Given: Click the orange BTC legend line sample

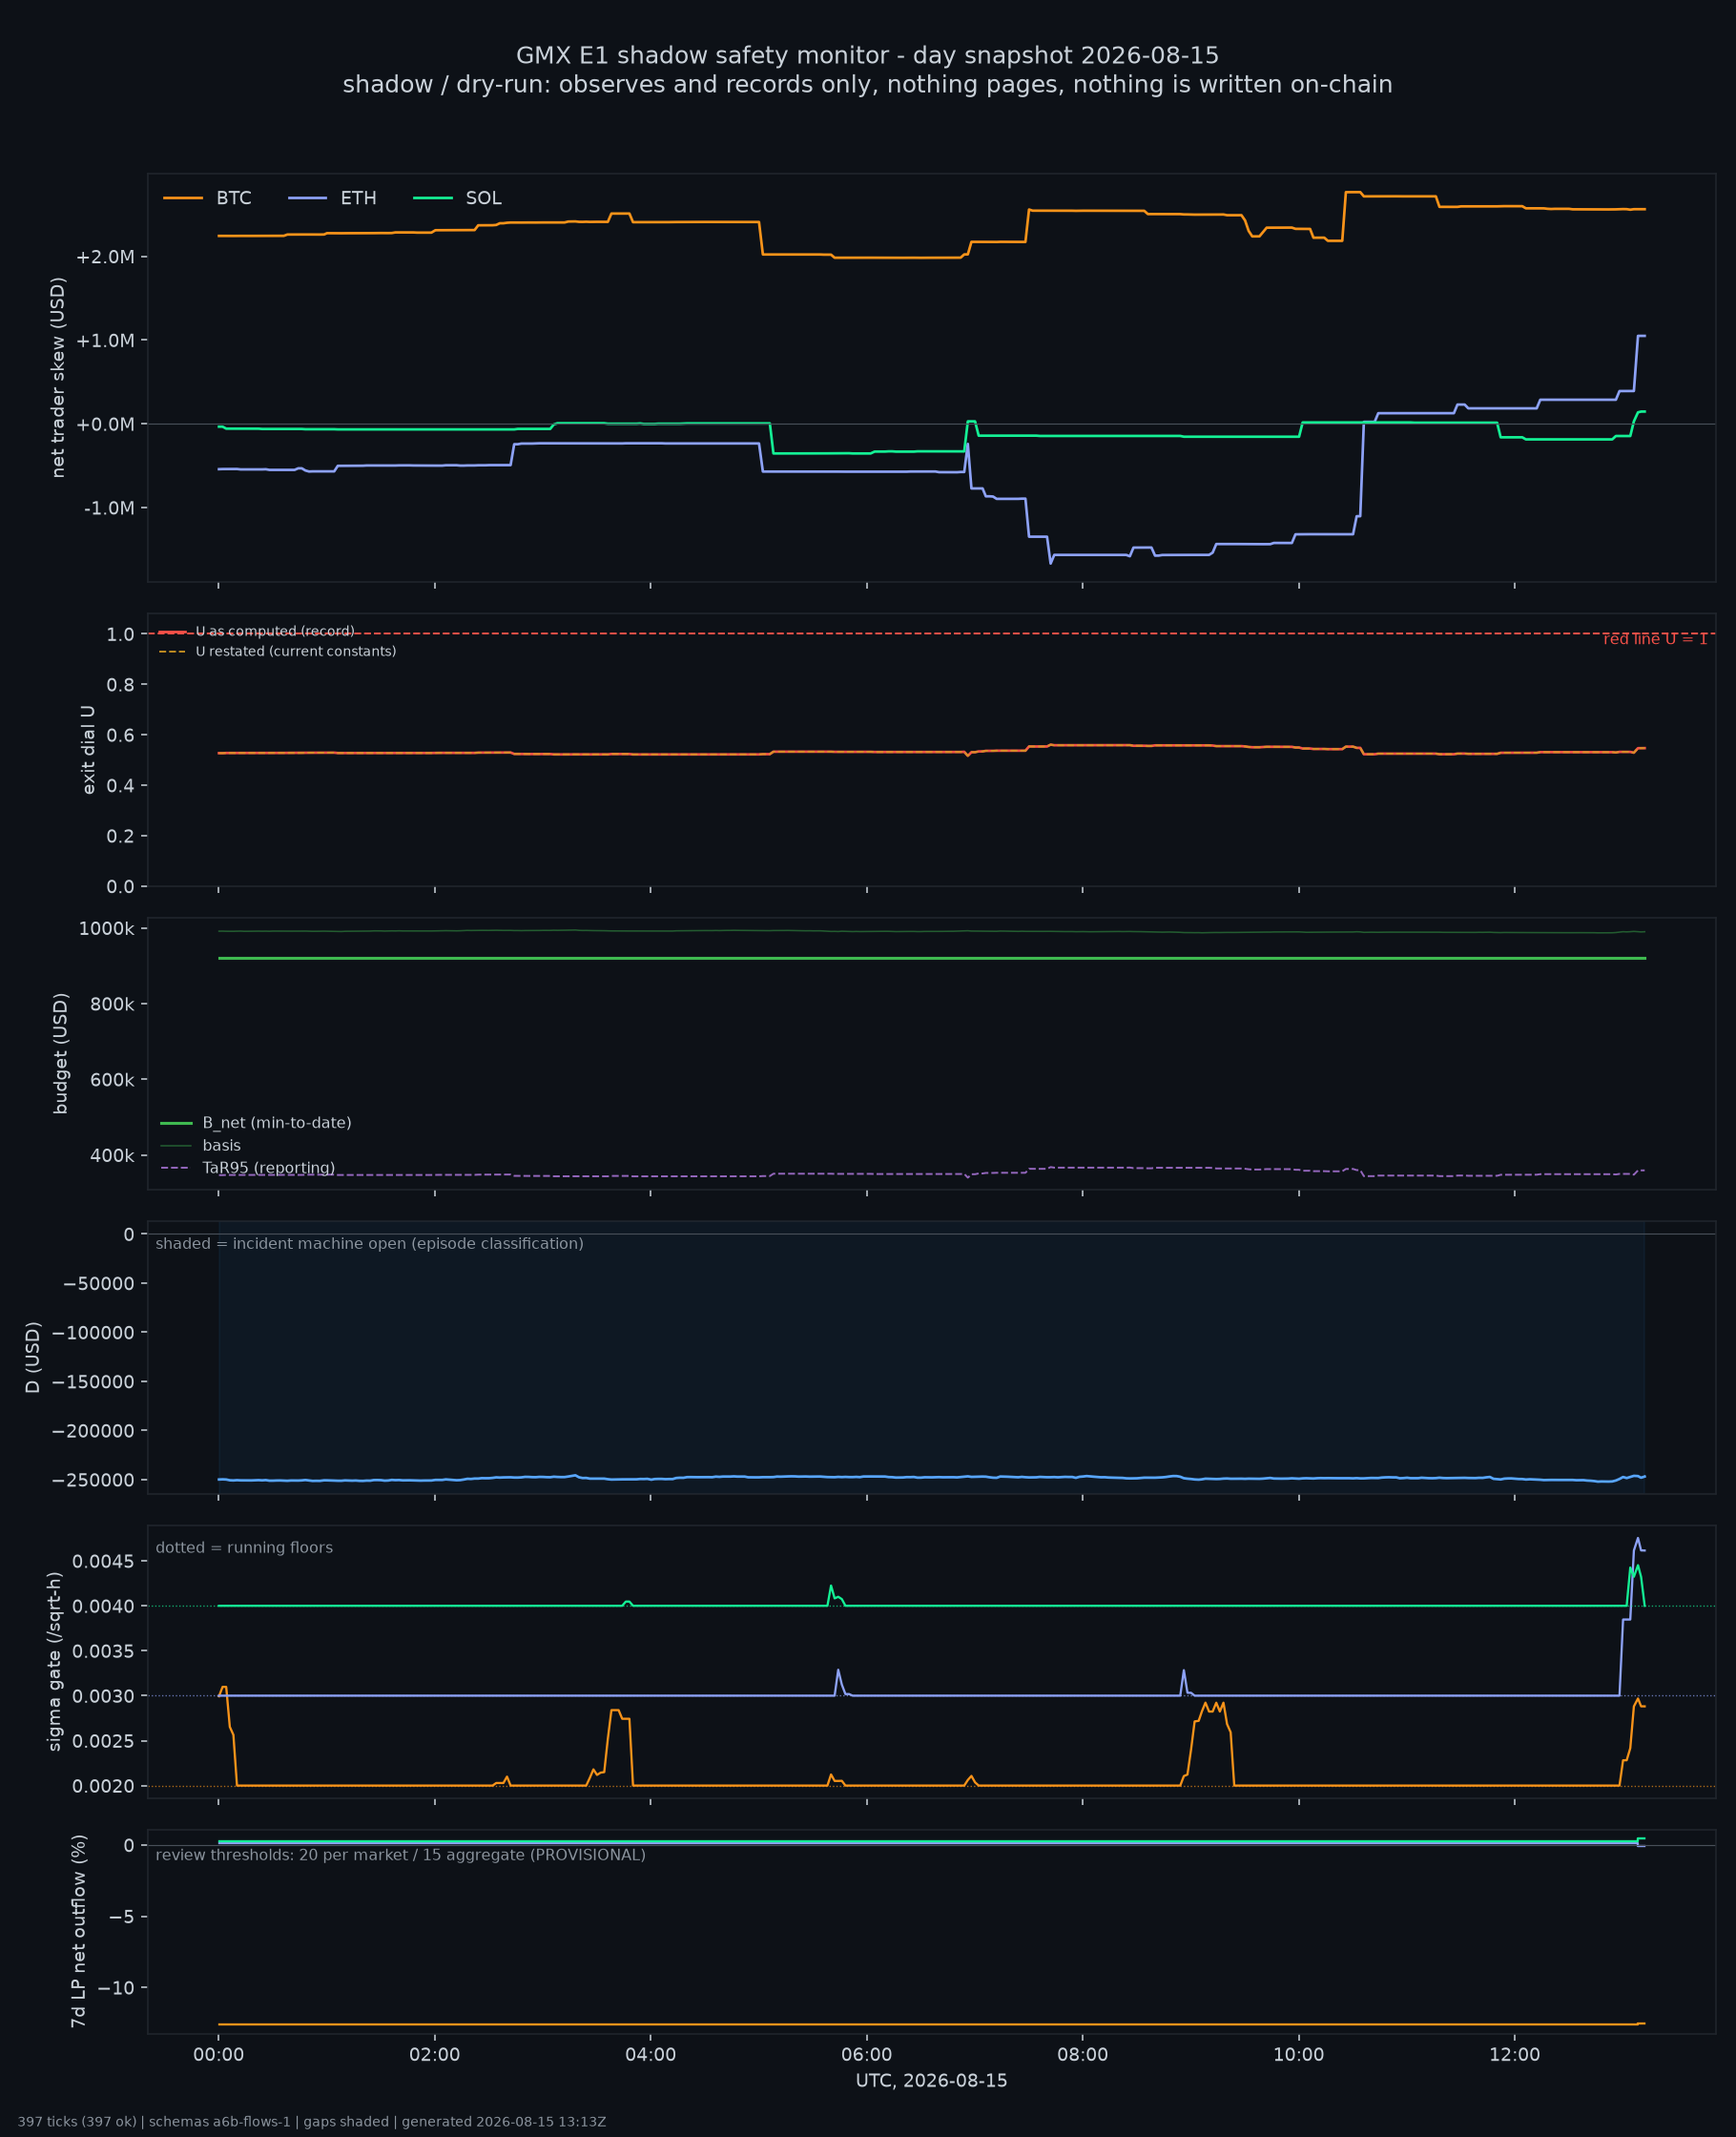Looking at the screenshot, I should pos(183,198).
